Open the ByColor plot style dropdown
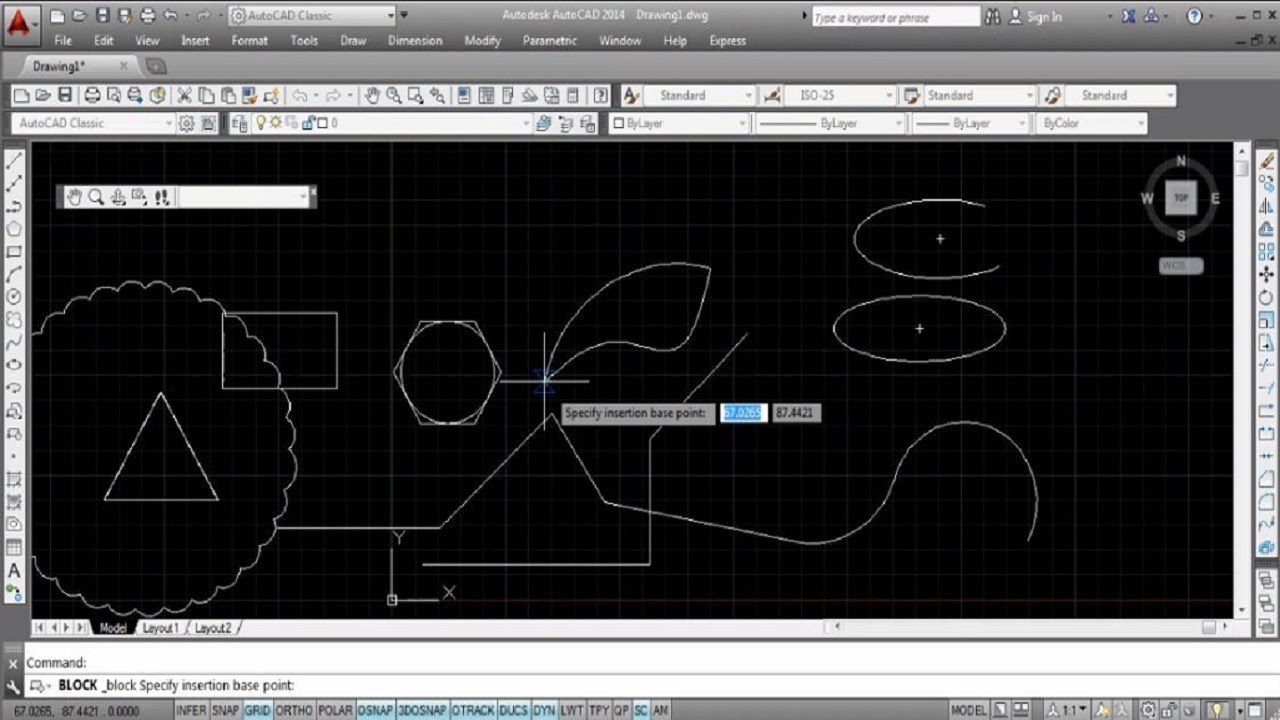Viewport: 1280px width, 720px height. [x=1091, y=123]
